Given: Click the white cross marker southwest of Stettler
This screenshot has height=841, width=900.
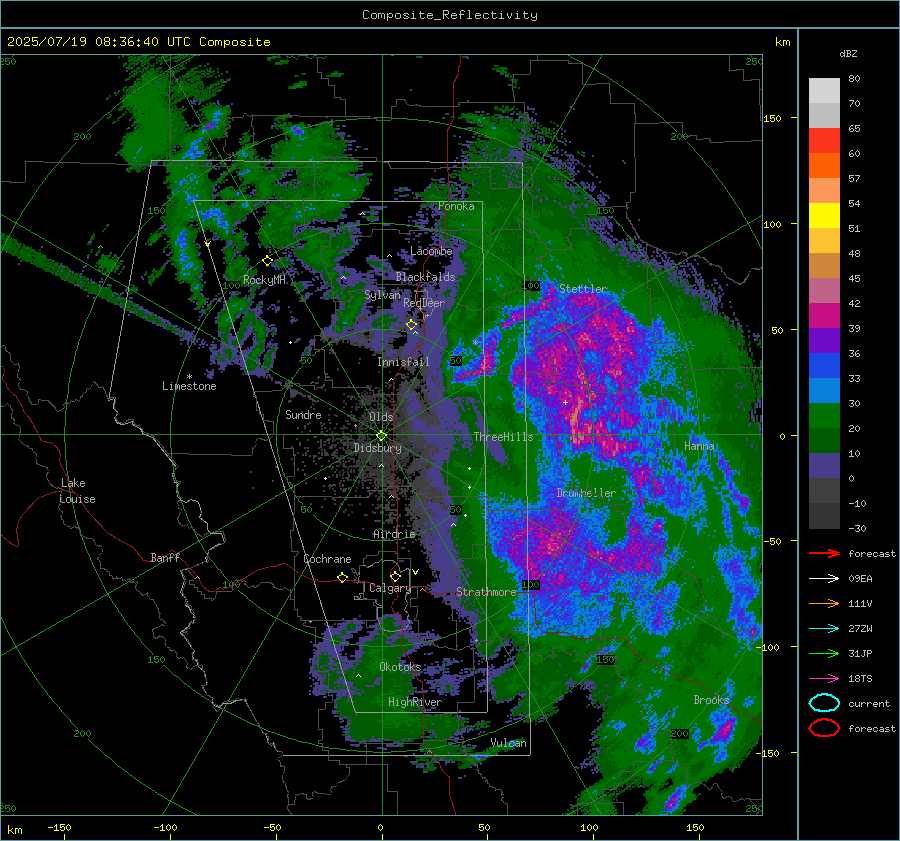Looking at the screenshot, I should pos(565,402).
